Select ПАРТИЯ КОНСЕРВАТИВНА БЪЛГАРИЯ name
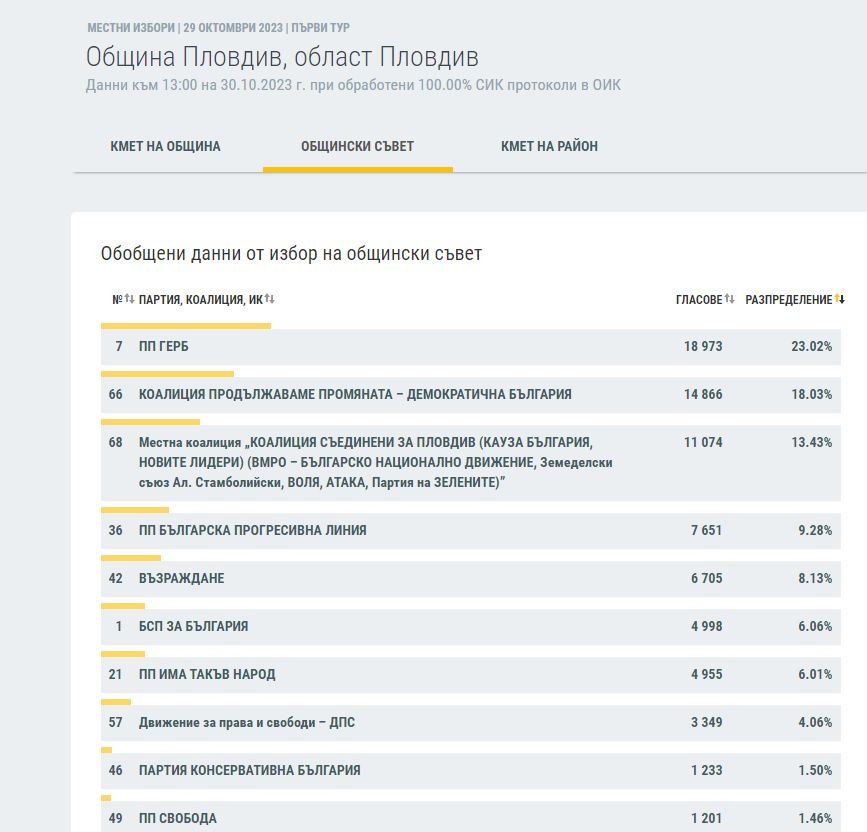The image size is (867, 832). pyautogui.click(x=249, y=771)
